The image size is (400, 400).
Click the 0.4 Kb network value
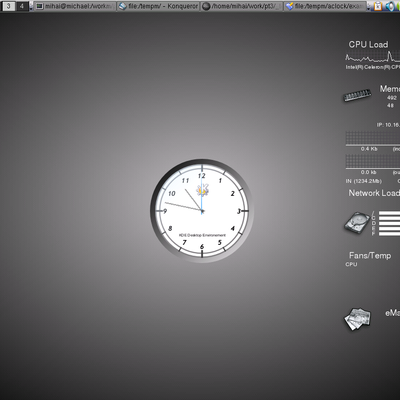tap(369, 149)
